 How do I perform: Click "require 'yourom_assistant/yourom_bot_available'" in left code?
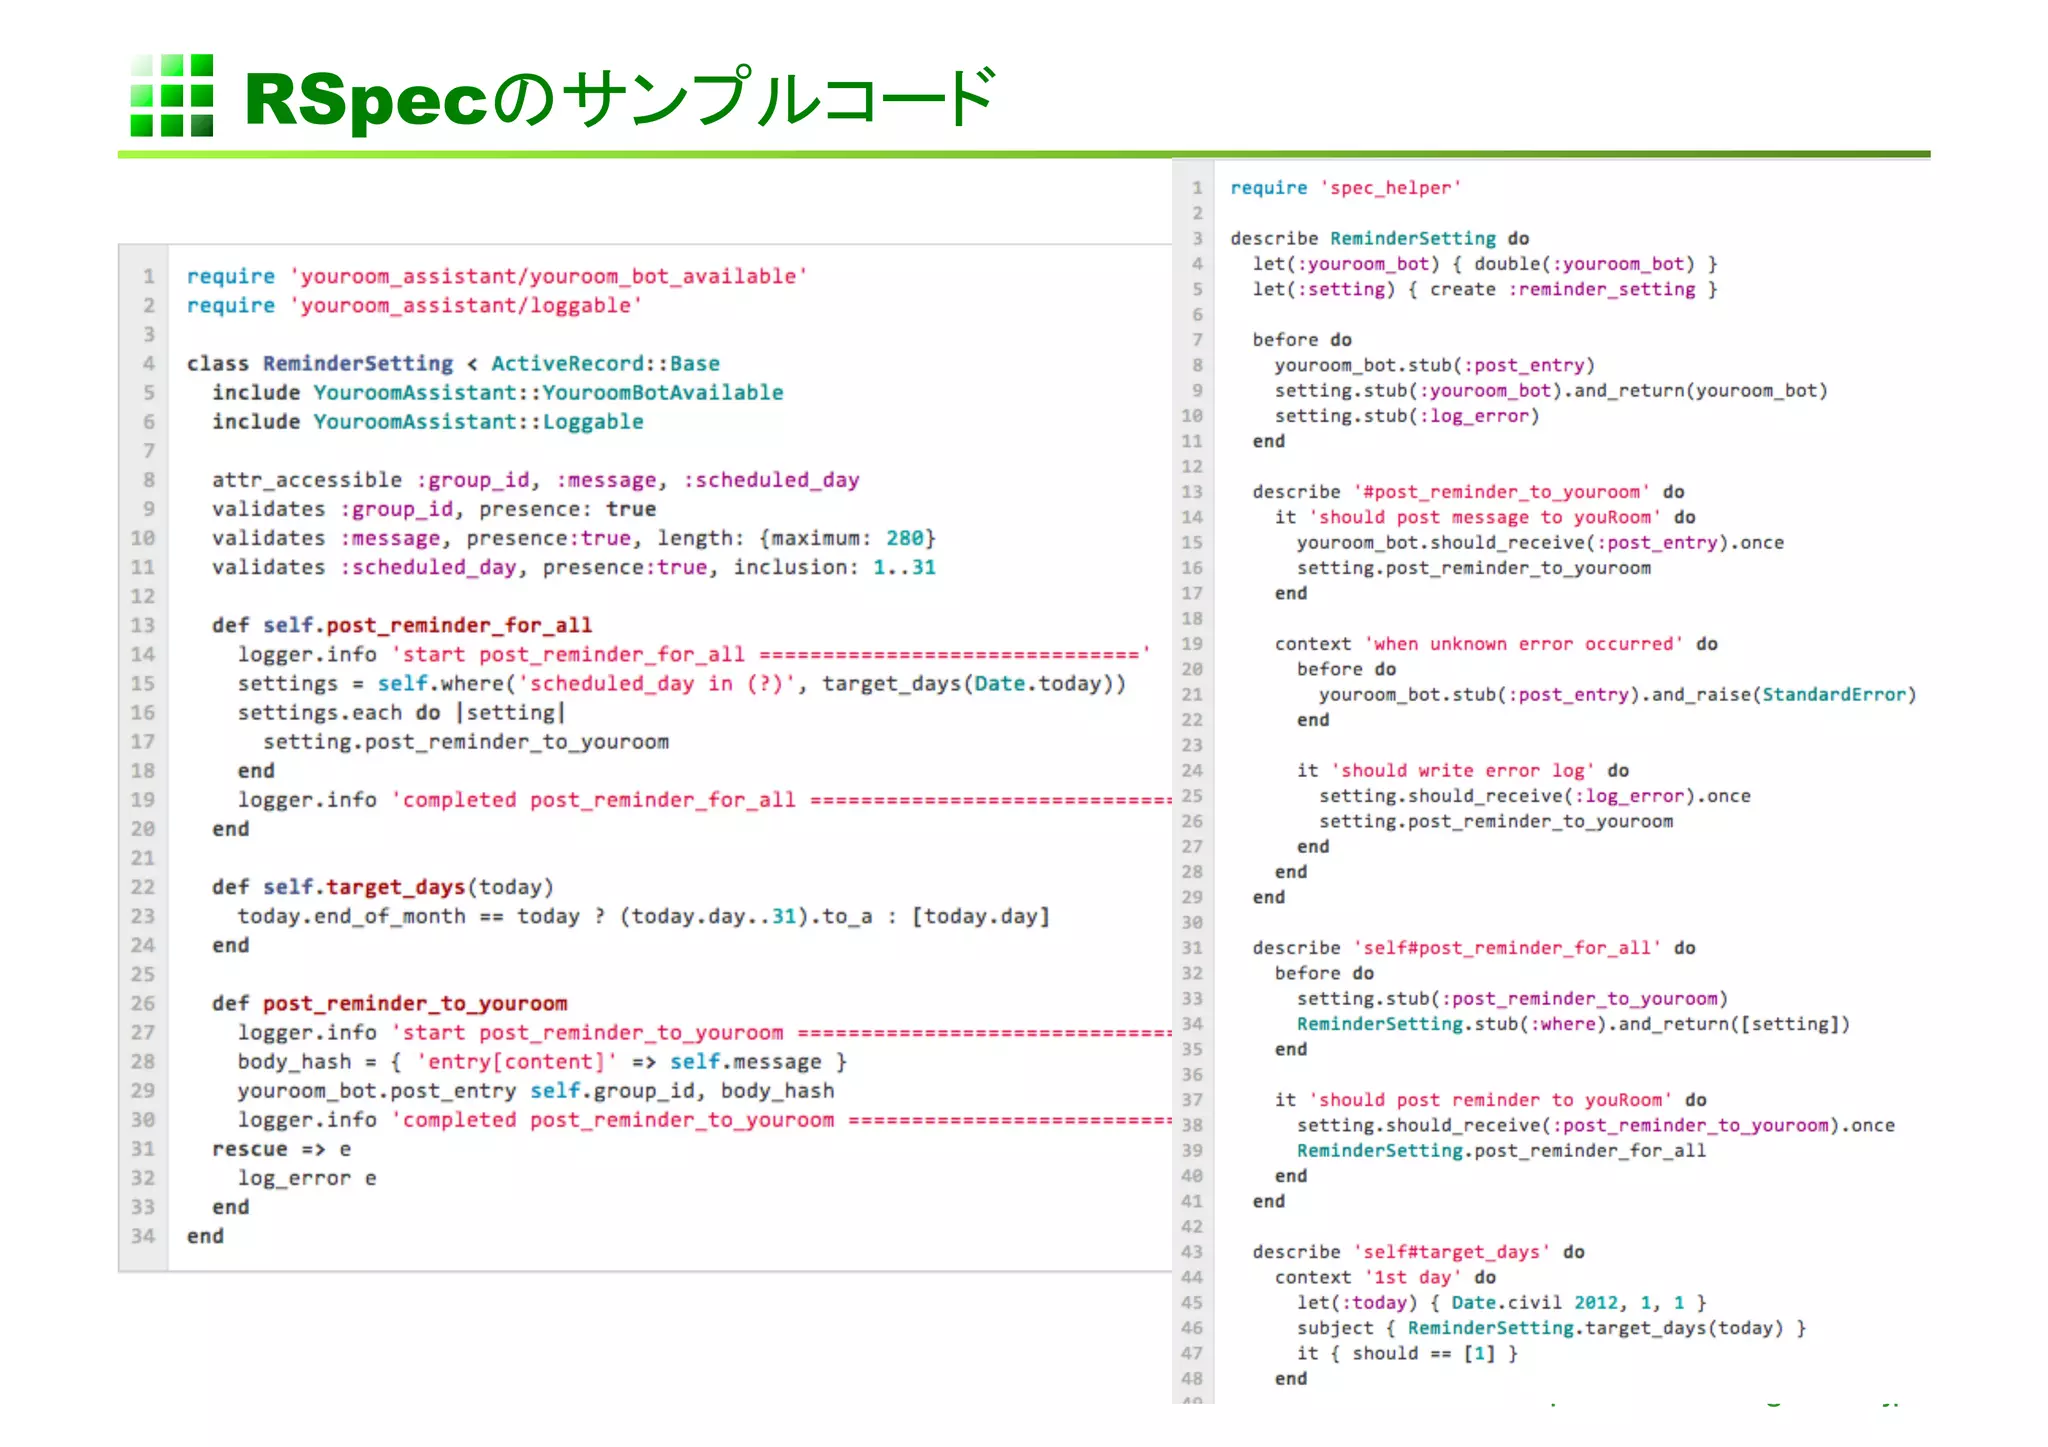click(497, 276)
